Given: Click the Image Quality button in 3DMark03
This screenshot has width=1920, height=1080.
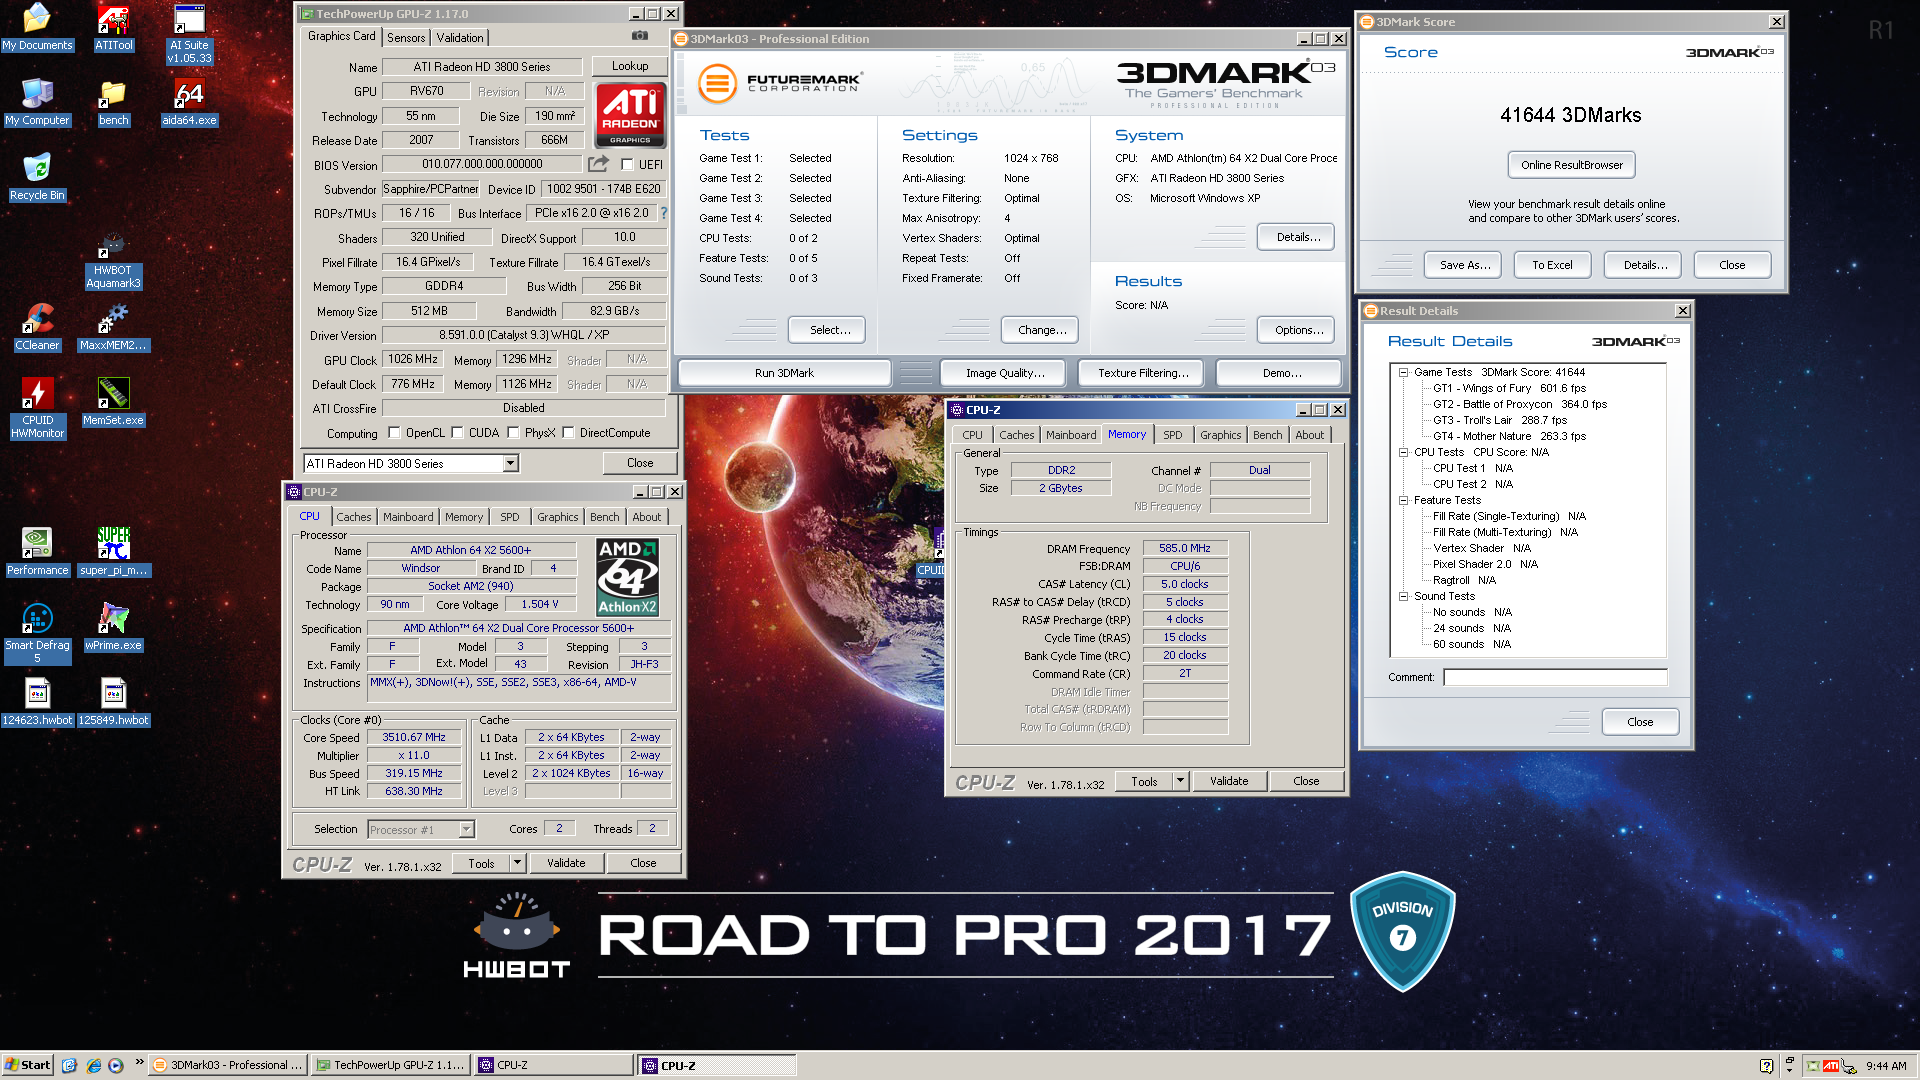Looking at the screenshot, I should click(x=1005, y=373).
